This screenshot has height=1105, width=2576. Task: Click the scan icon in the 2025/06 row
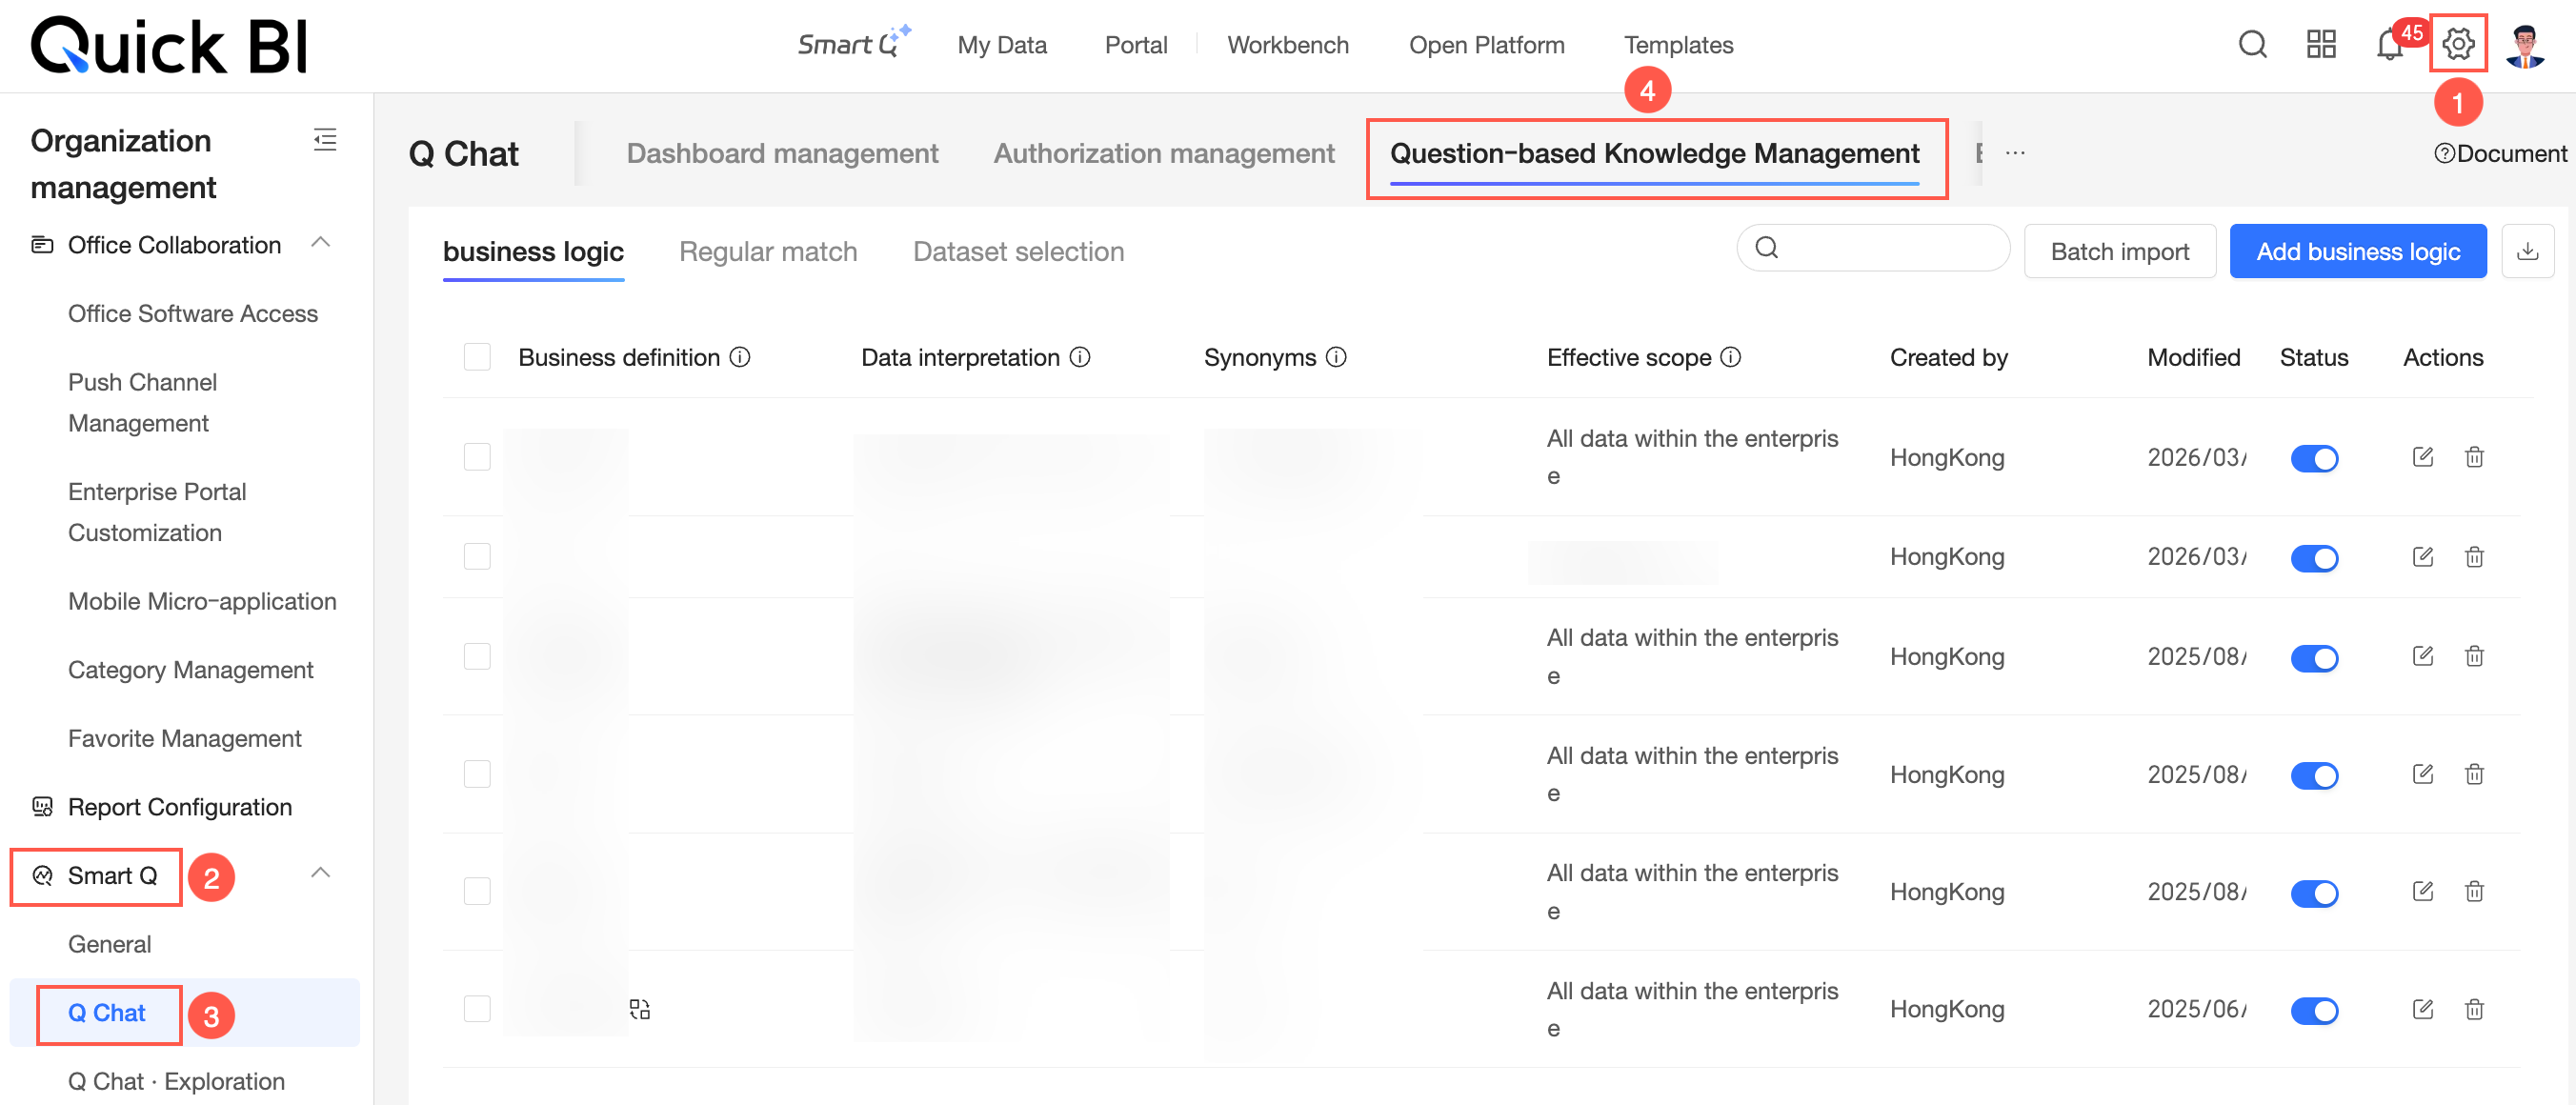click(x=640, y=1009)
